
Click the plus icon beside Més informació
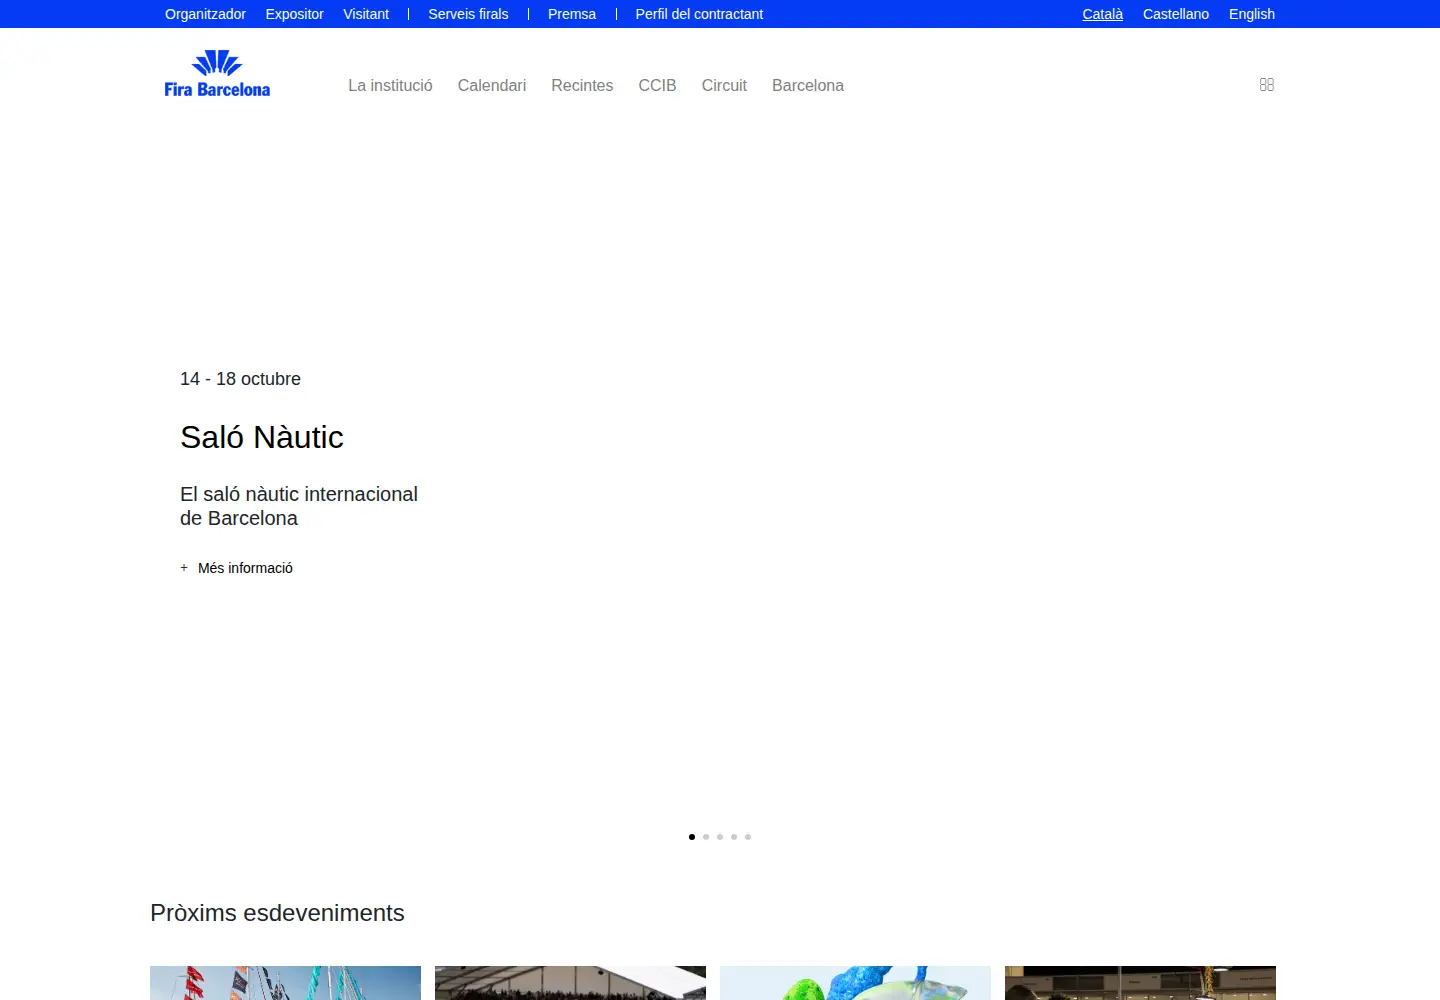pyautogui.click(x=184, y=568)
